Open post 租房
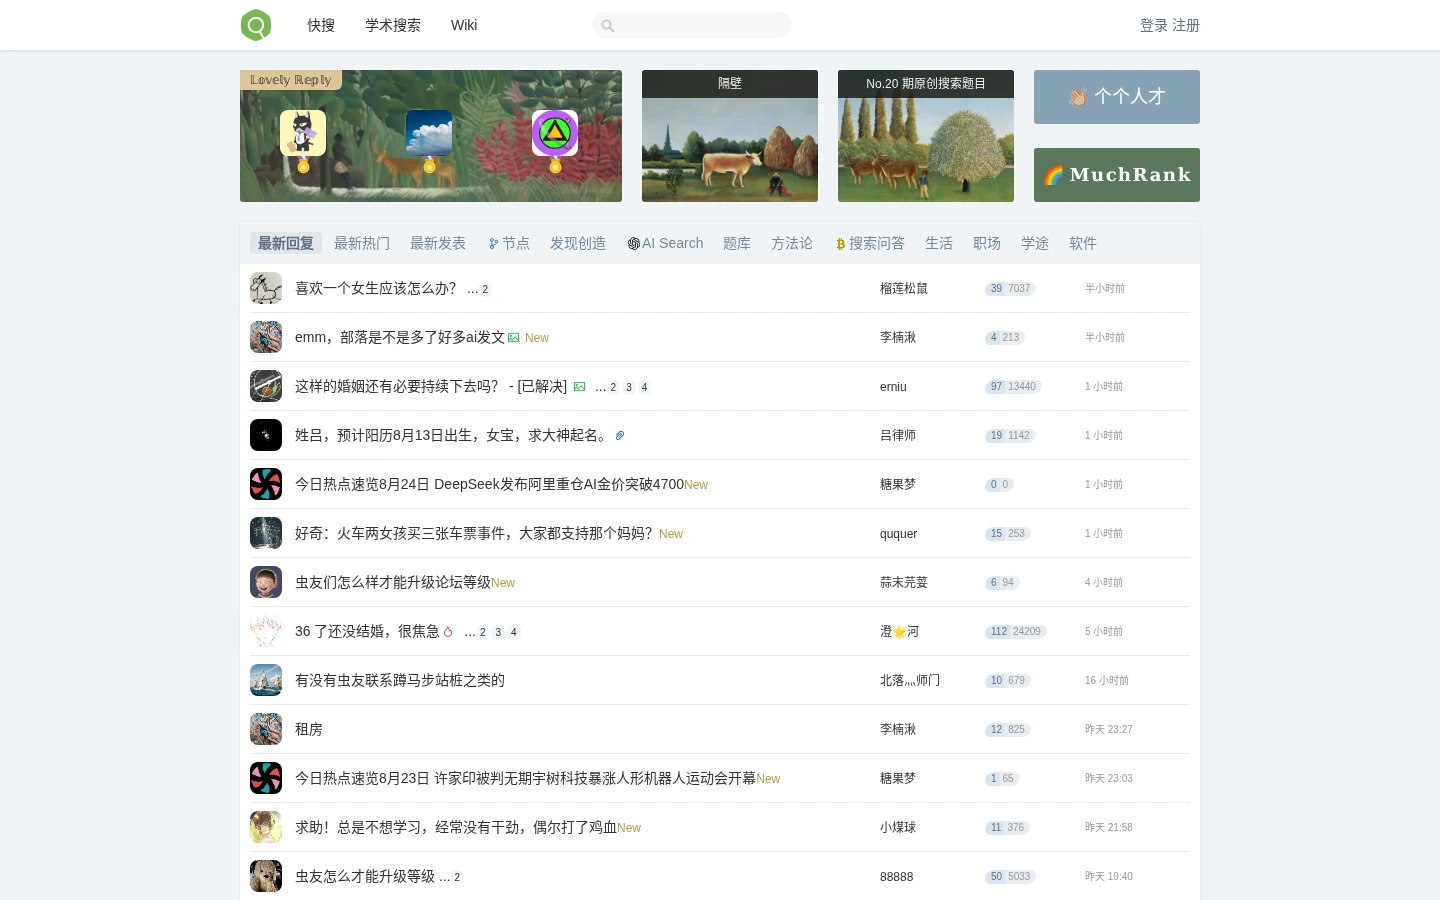The width and height of the screenshot is (1440, 900). pyautogui.click(x=309, y=729)
